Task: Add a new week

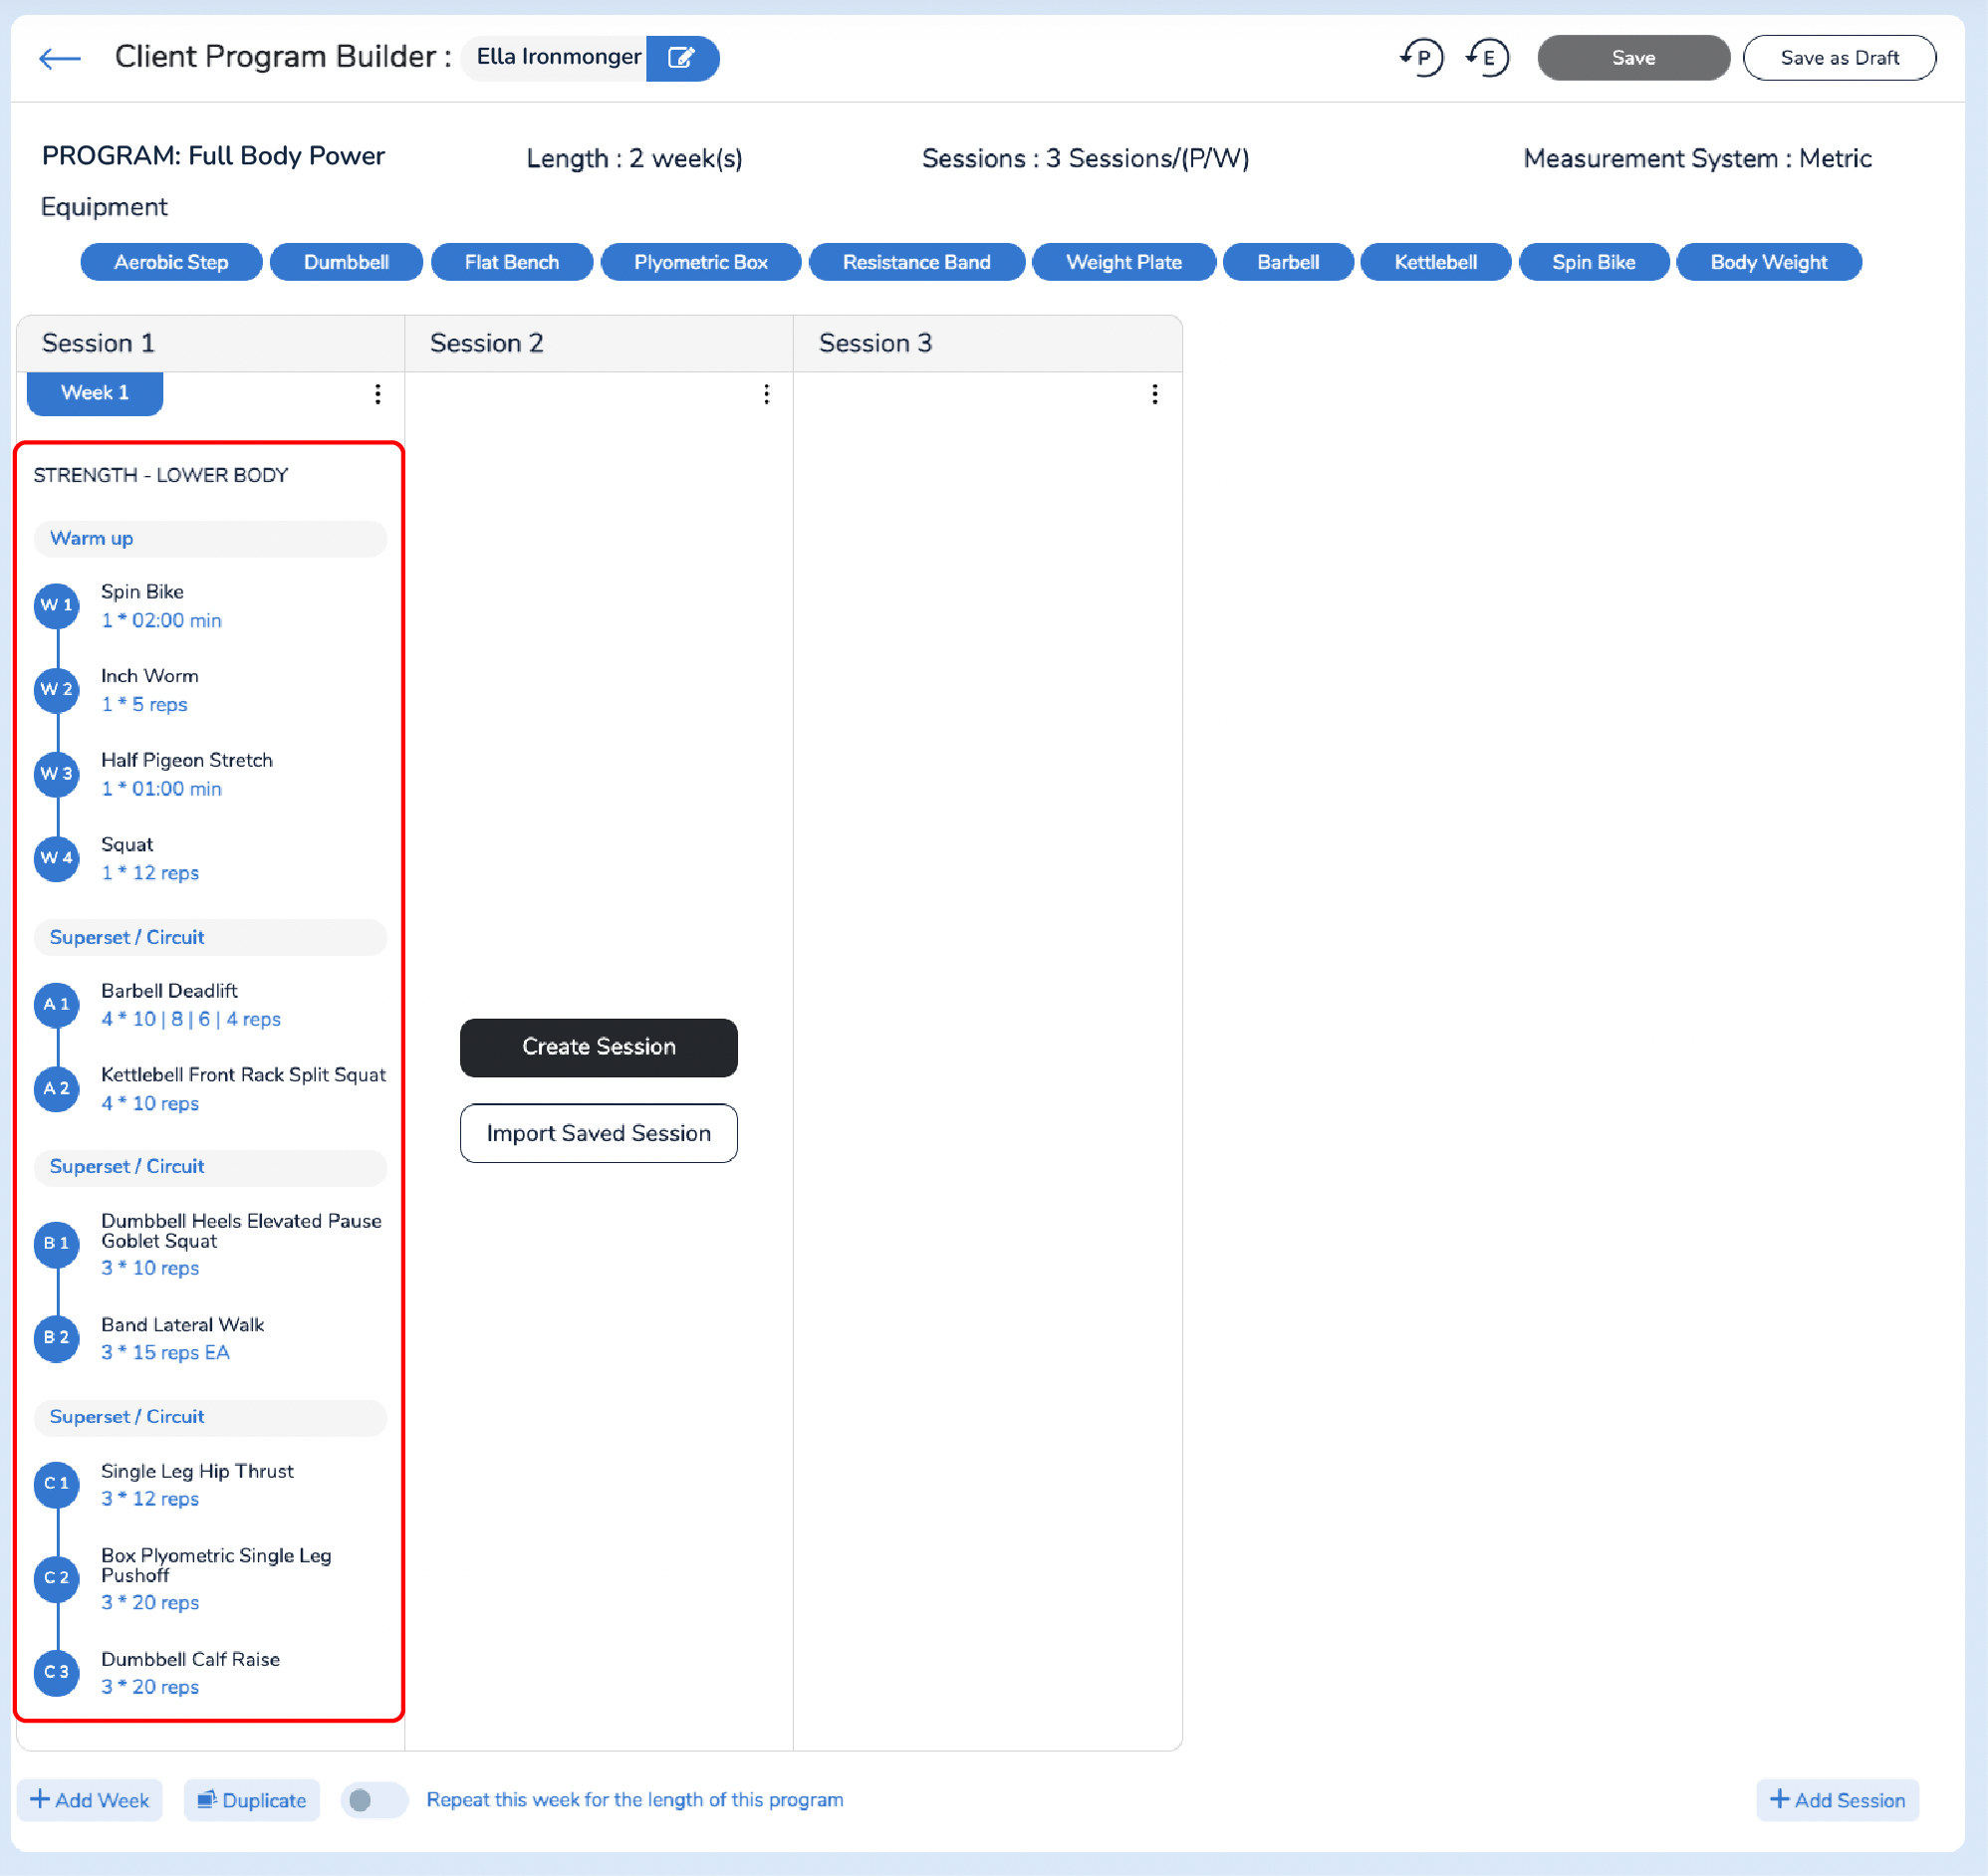Action: point(90,1801)
